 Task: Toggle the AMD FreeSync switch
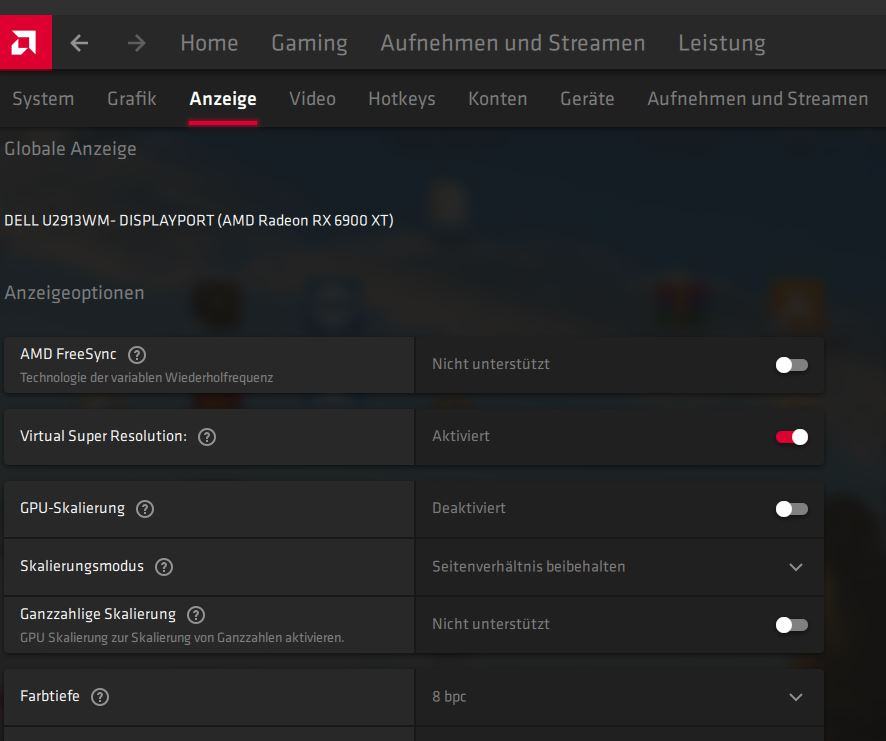click(792, 365)
